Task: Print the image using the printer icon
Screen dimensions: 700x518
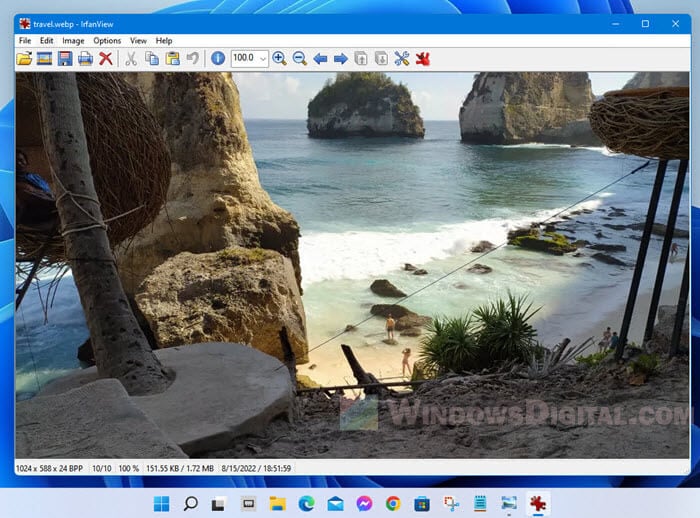Action: pyautogui.click(x=85, y=58)
